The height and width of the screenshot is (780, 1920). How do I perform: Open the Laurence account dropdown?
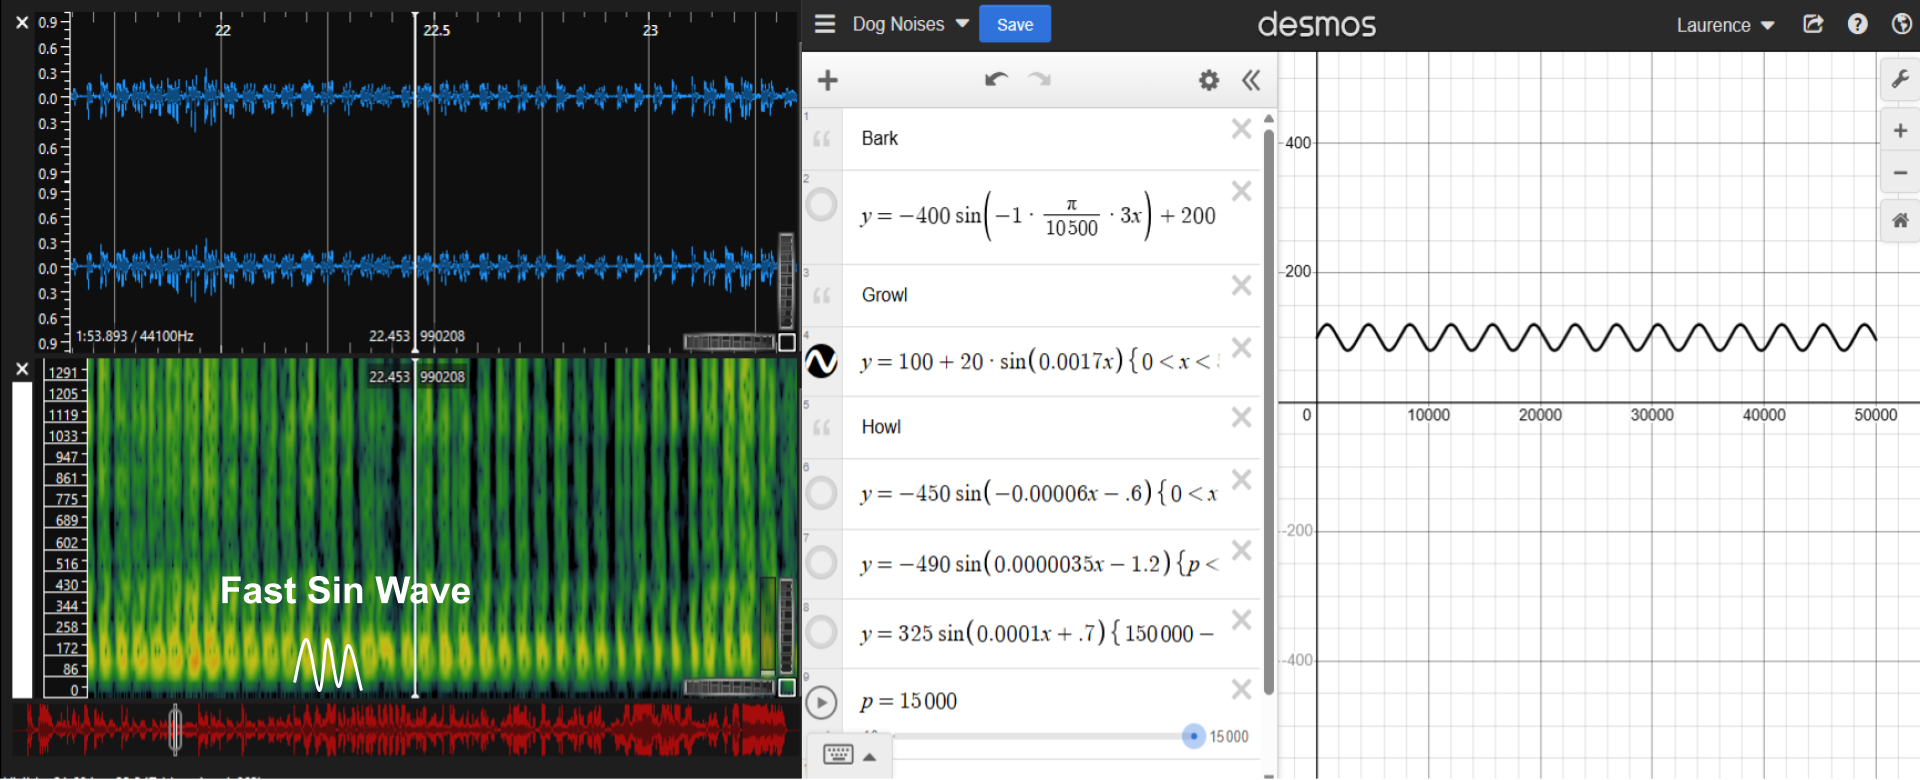tap(1725, 25)
